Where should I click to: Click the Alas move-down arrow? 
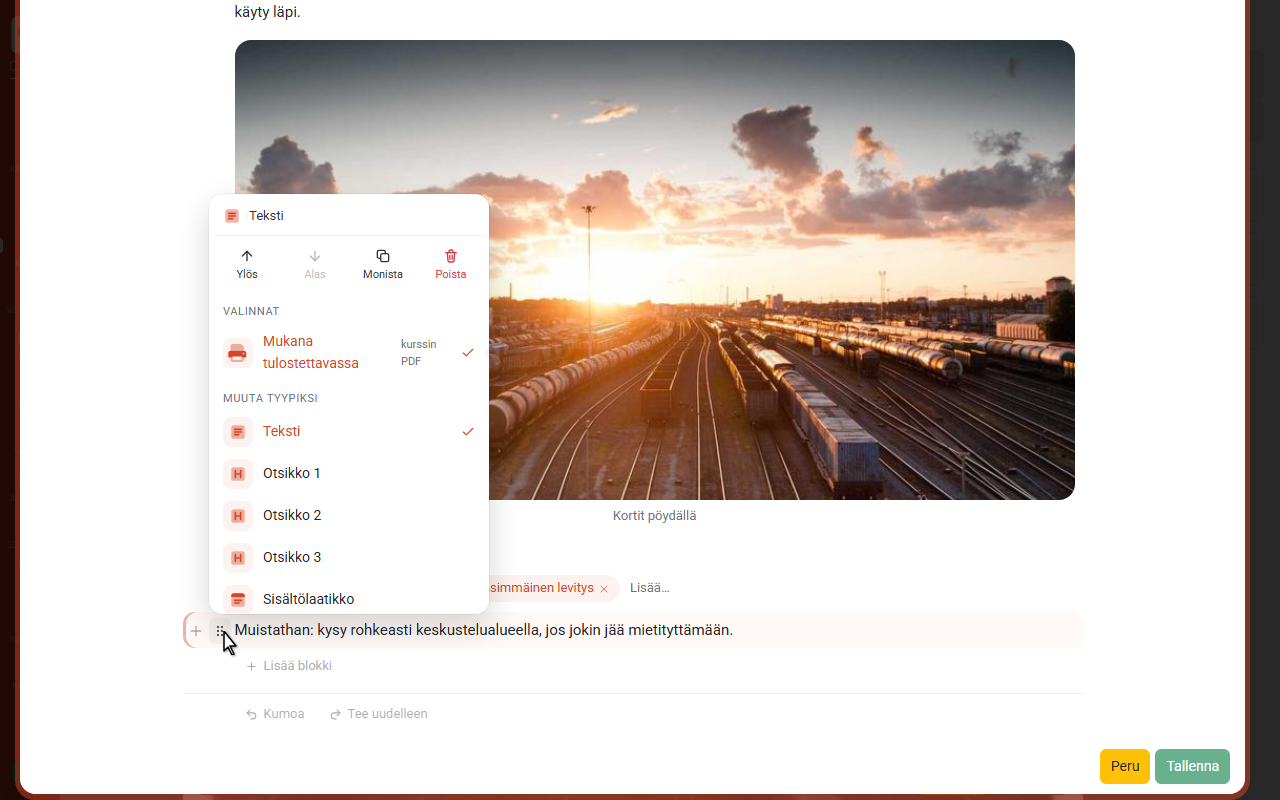click(315, 265)
